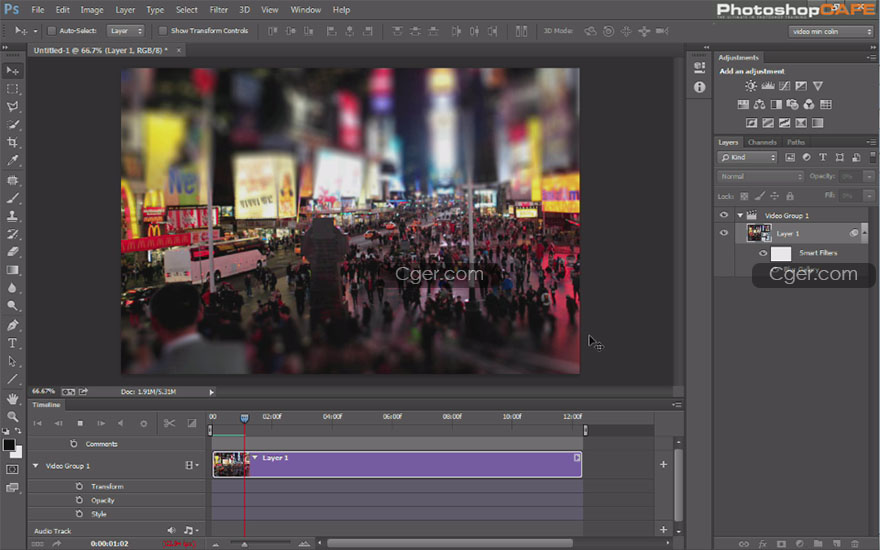Open the Window menu
Image resolution: width=880 pixels, height=550 pixels.
coord(305,10)
